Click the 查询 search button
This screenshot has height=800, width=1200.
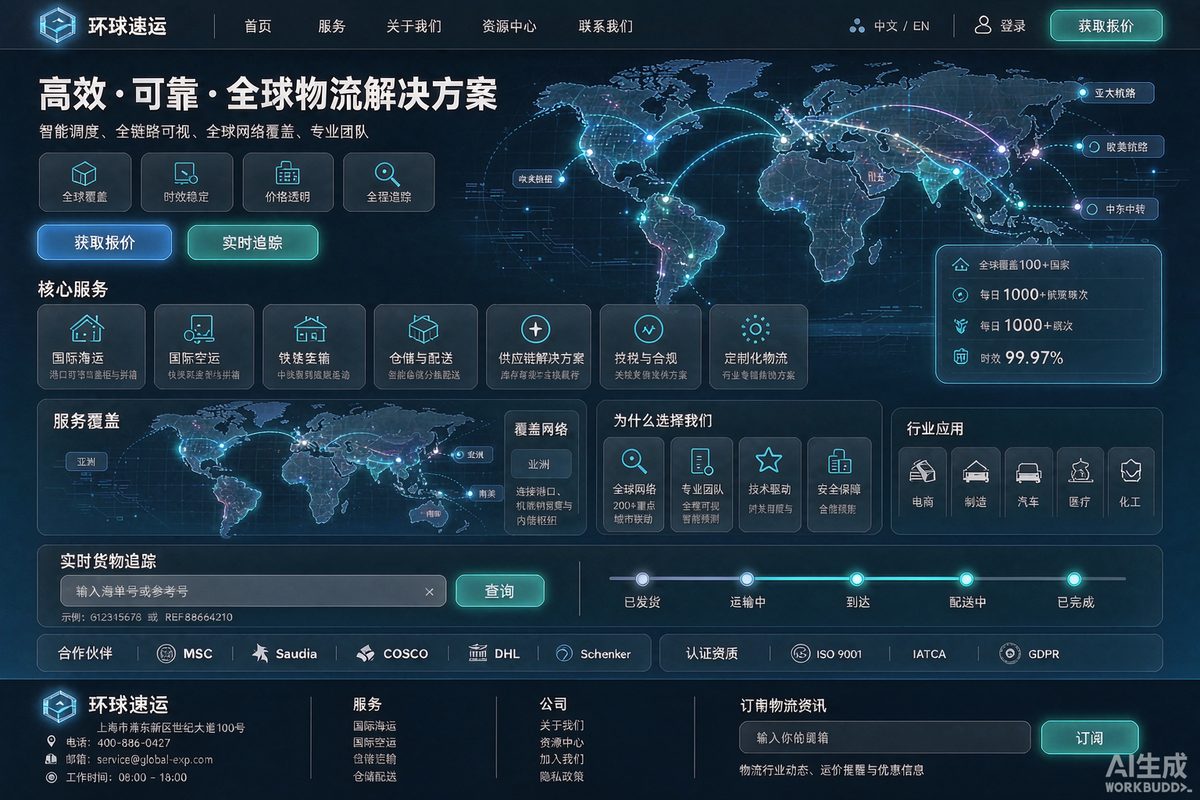(x=500, y=591)
